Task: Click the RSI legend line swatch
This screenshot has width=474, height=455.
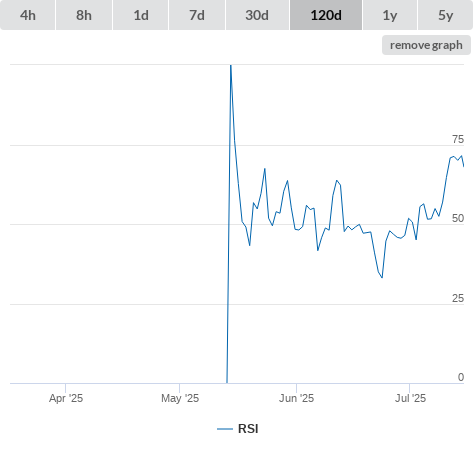Action: tap(225, 429)
